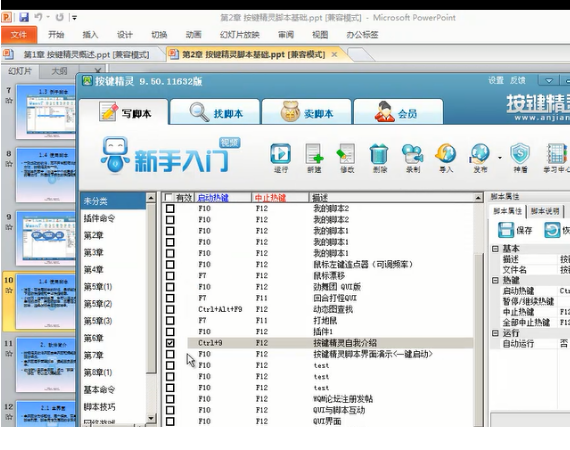
Task: Check the box for 劲舞团 QUI版 script
Action: click(170, 287)
